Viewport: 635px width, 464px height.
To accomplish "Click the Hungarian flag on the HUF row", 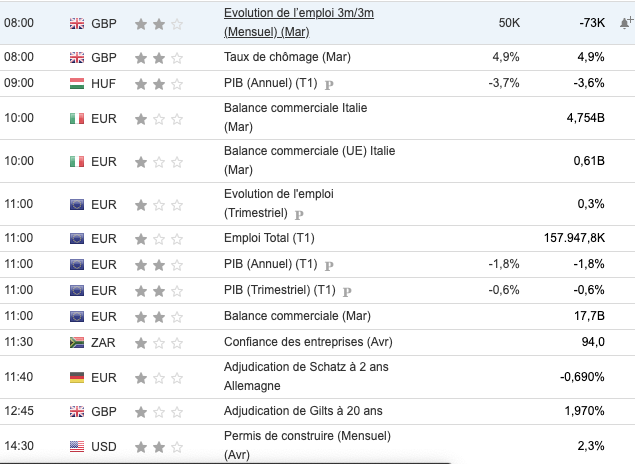I will point(77,83).
